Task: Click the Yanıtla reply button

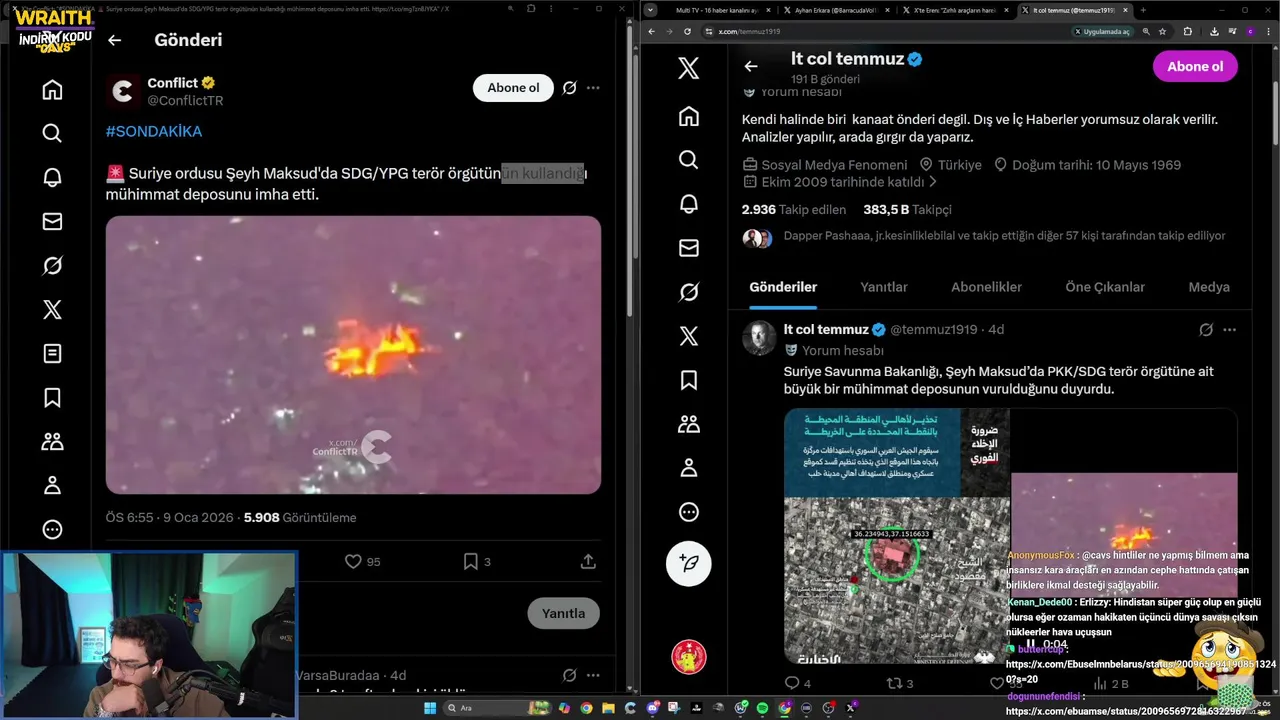Action: click(563, 613)
